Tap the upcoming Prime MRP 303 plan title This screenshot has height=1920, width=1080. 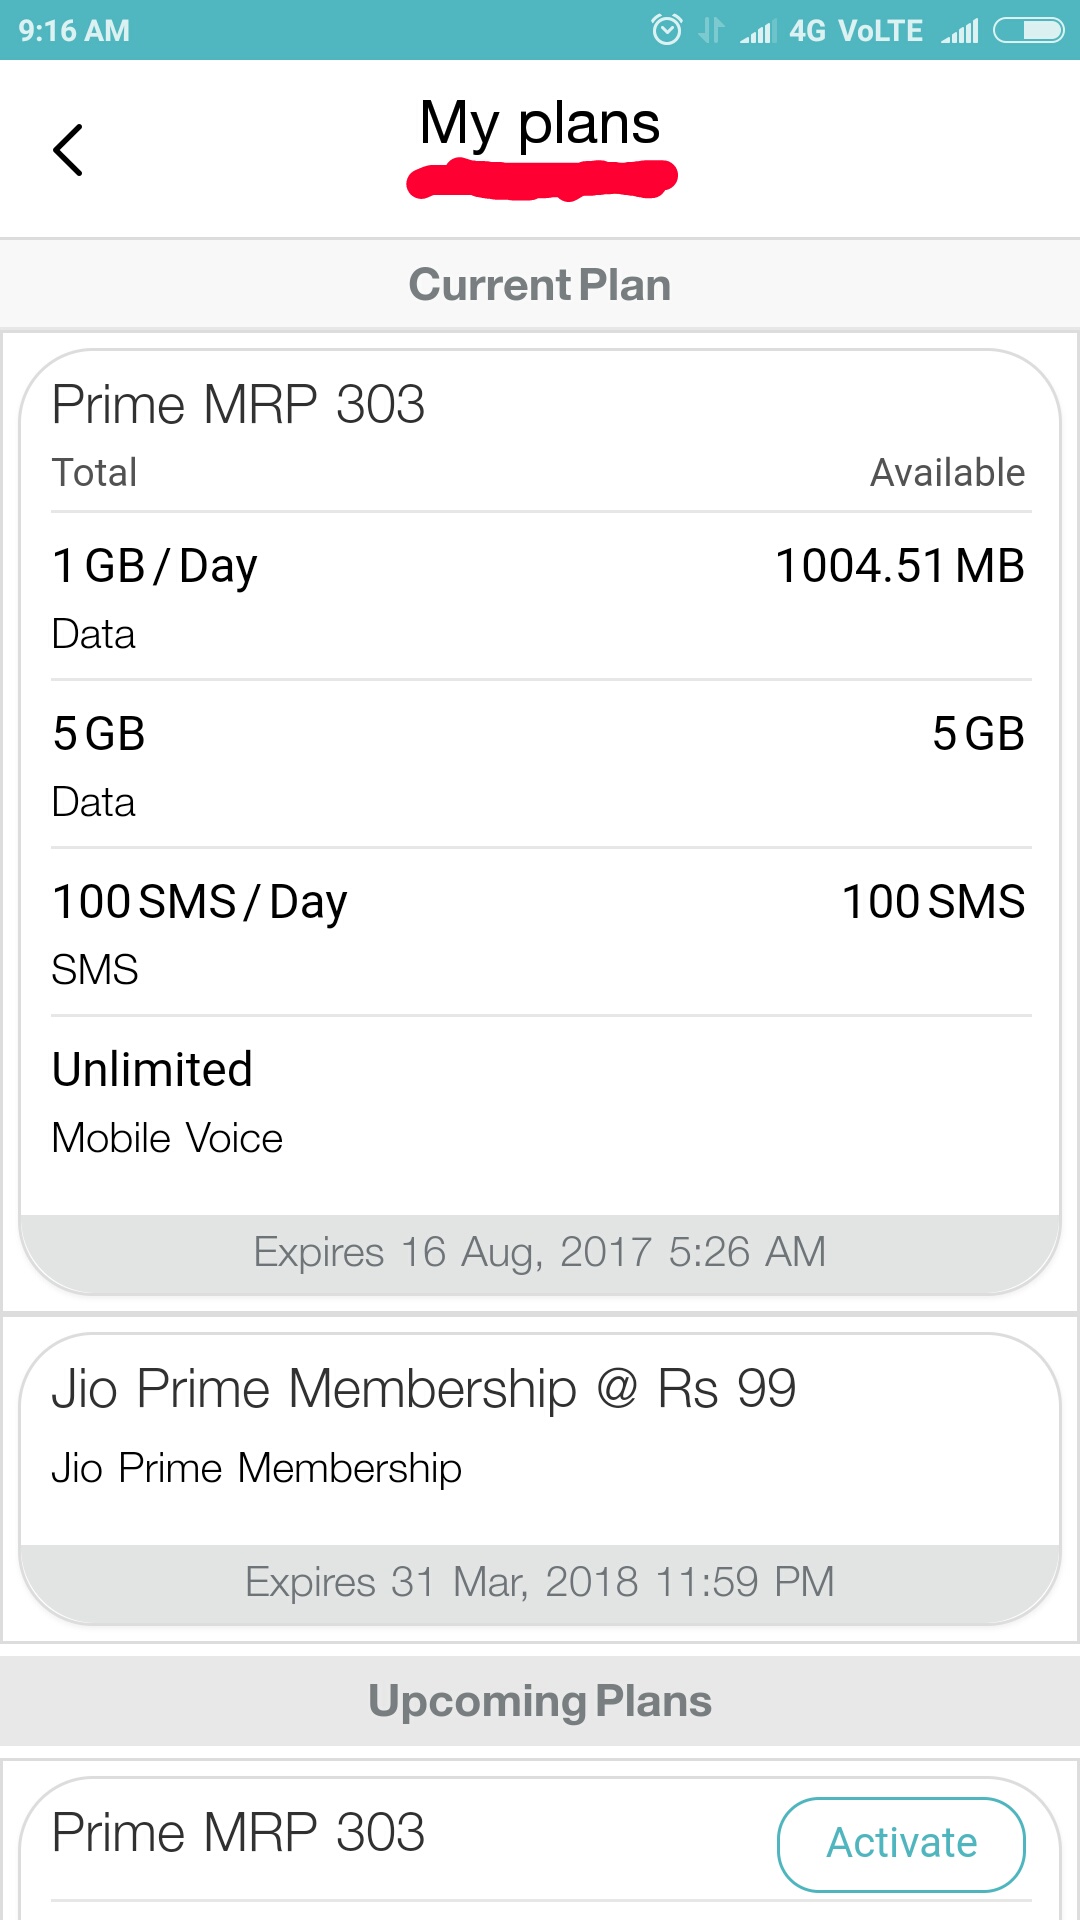point(238,1833)
